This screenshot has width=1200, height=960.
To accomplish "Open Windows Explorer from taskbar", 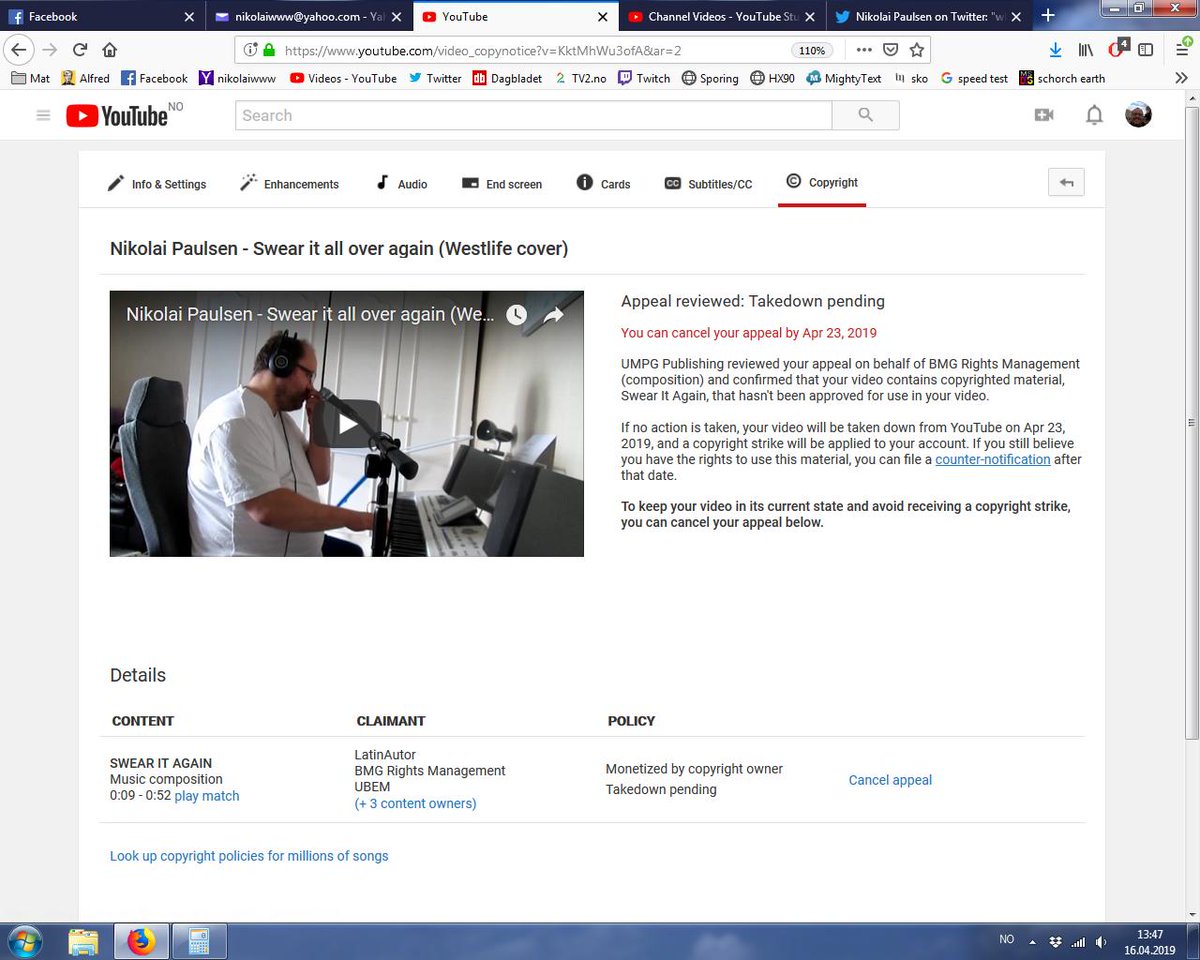I will point(84,941).
